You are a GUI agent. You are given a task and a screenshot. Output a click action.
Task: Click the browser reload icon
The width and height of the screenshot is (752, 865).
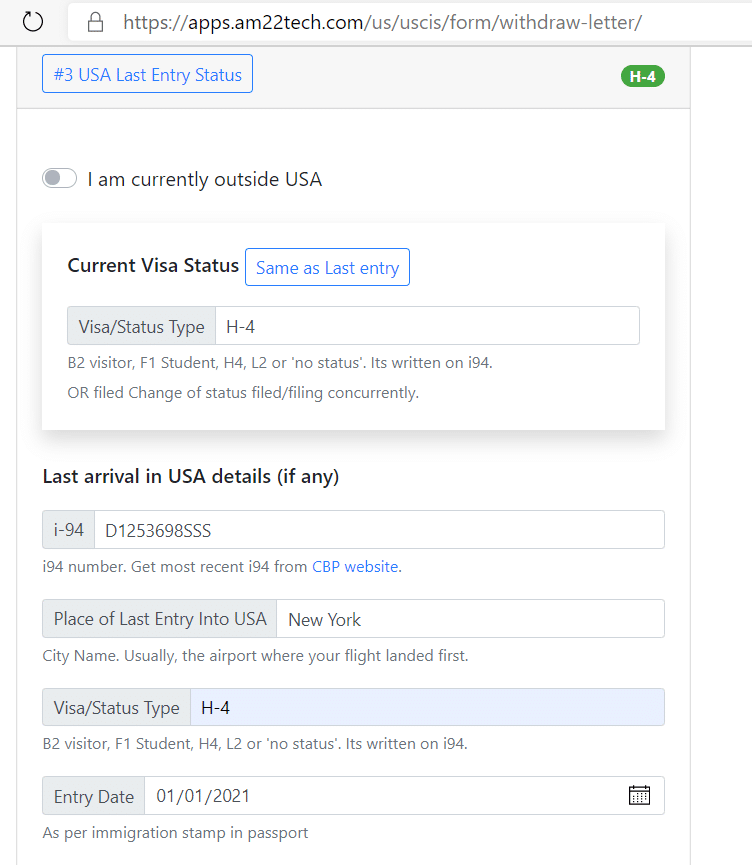pos(33,22)
